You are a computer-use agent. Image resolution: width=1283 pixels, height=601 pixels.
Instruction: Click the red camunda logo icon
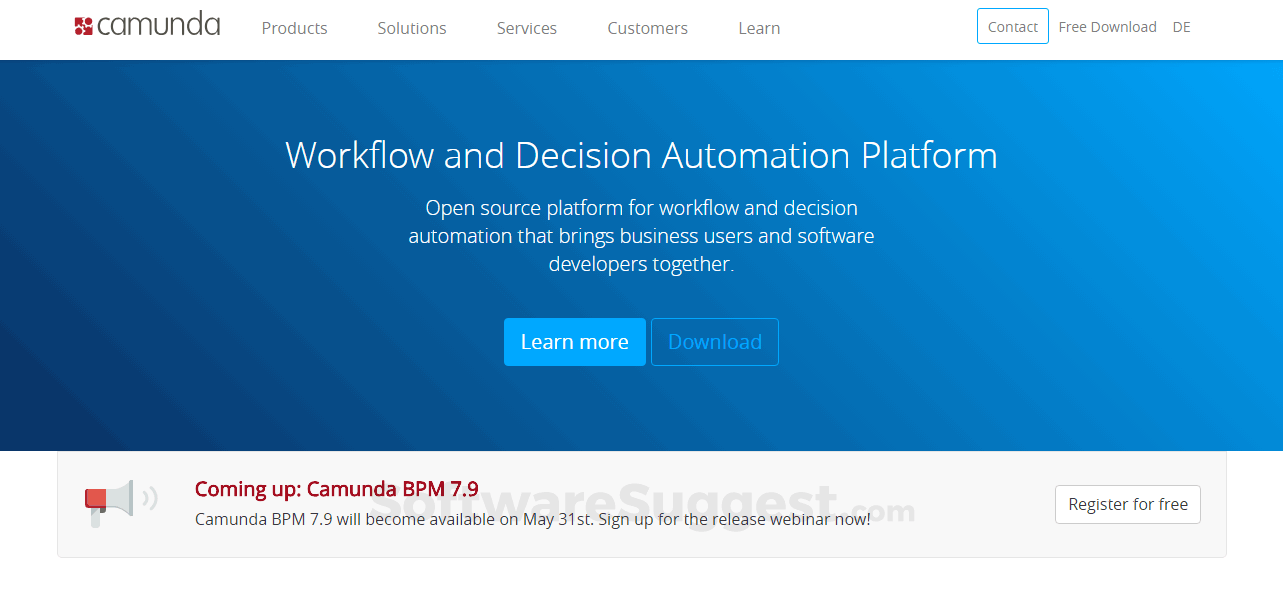pos(84,26)
